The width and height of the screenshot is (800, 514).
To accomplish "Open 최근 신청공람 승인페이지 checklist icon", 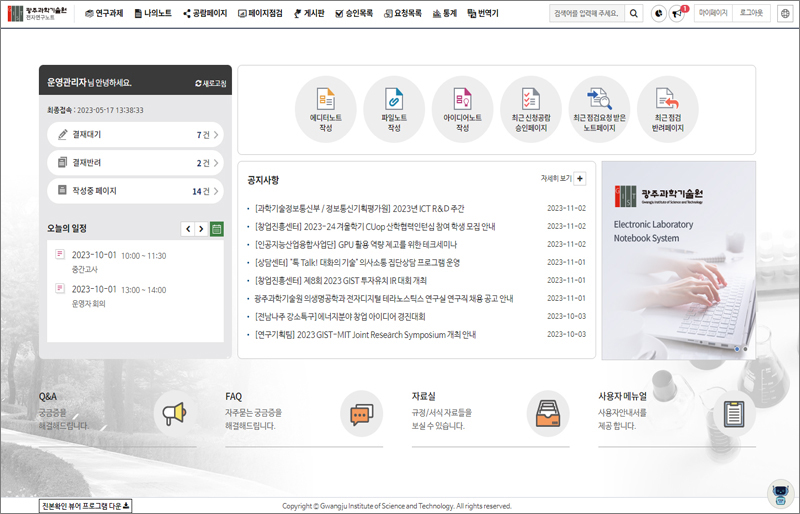I will [x=530, y=100].
